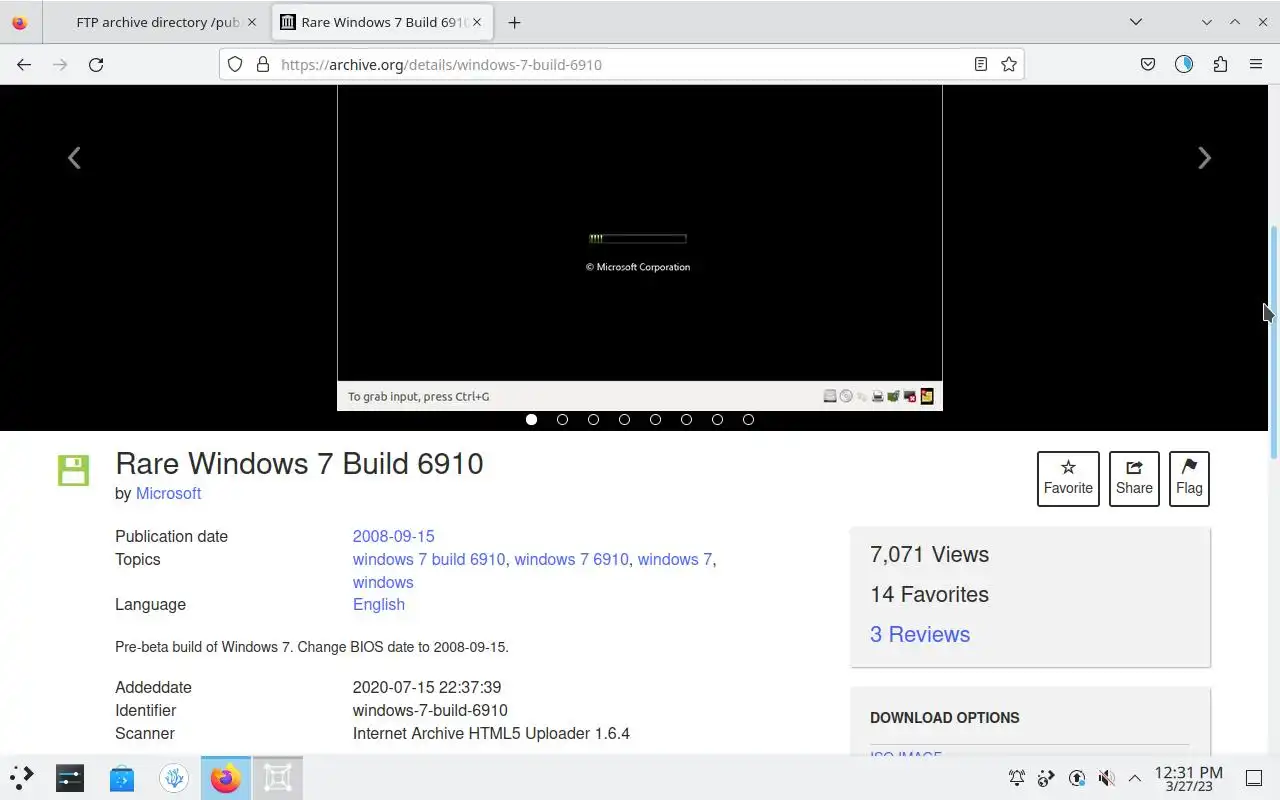Select the seventh carousel dot
Screen dimensions: 1280x800
(717, 419)
